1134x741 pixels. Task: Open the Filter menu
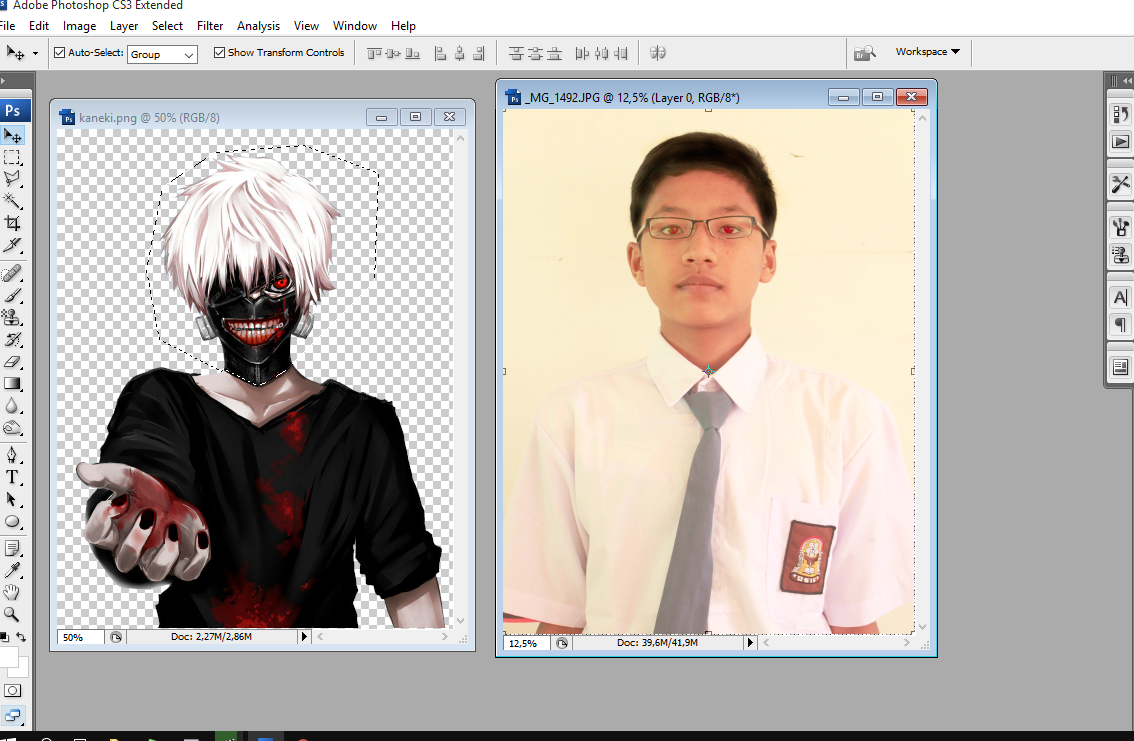tap(210, 25)
